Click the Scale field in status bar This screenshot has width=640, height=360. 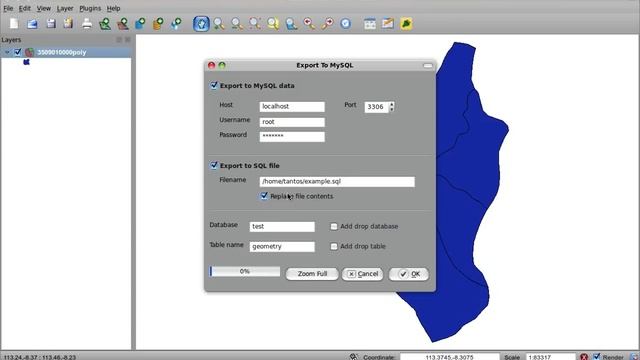pos(551,357)
